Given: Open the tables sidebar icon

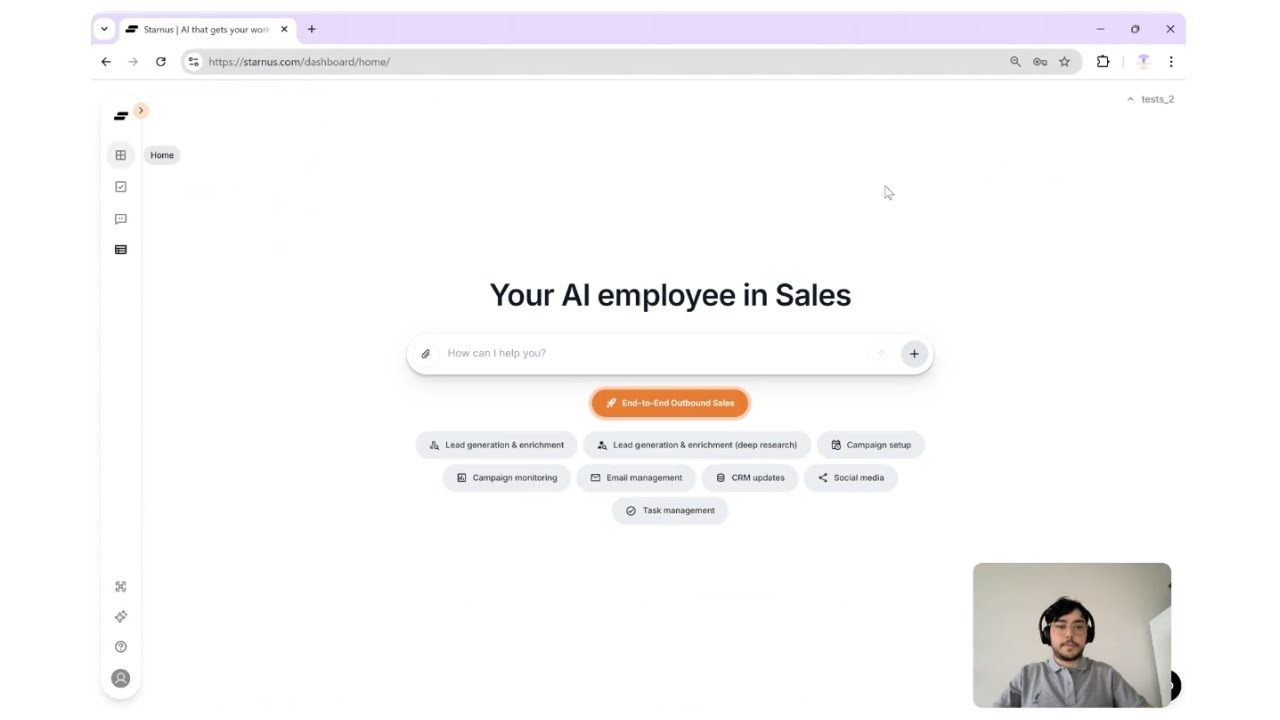Looking at the screenshot, I should (x=121, y=250).
